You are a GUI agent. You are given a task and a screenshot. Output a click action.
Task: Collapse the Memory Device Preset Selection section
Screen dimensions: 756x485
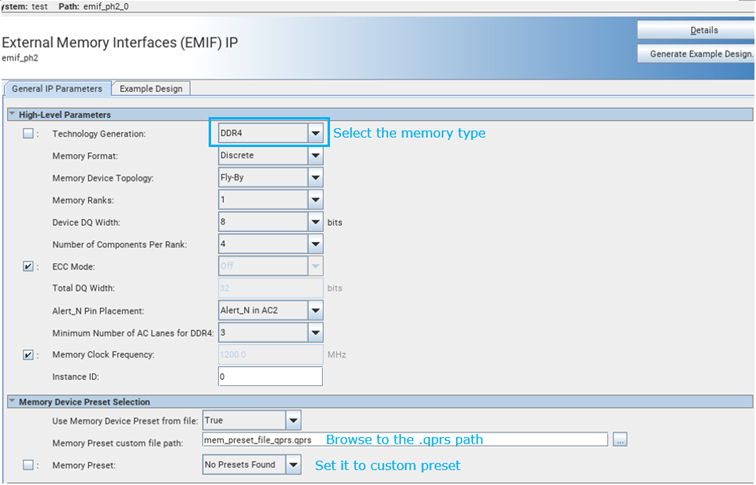pyautogui.click(x=12, y=401)
